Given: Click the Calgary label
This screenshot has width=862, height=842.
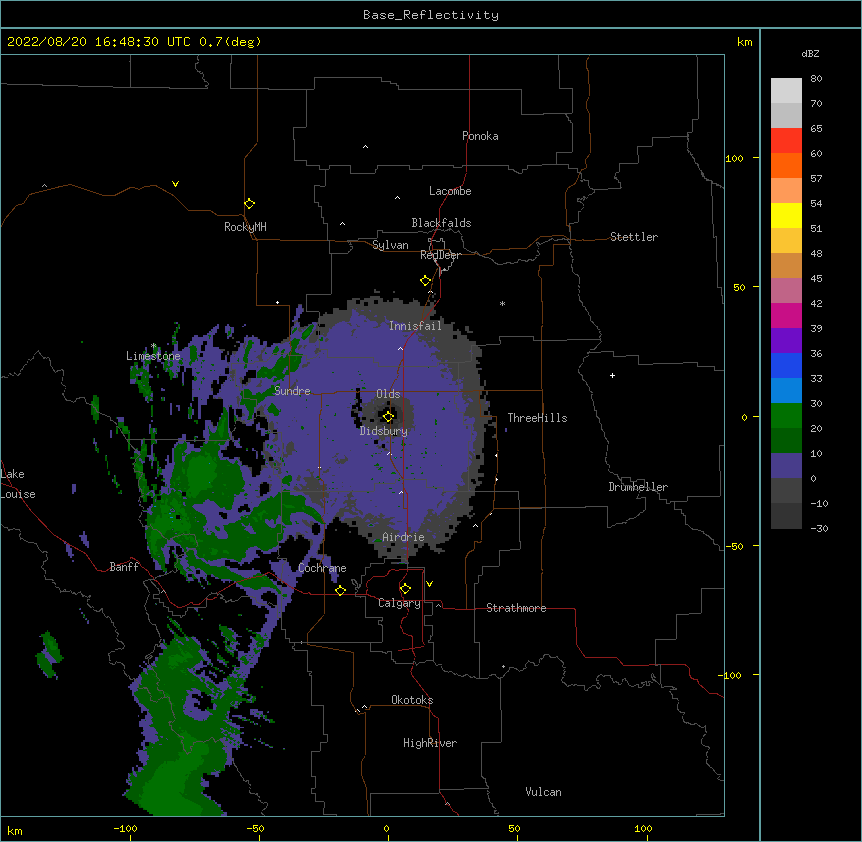Looking at the screenshot, I should (x=399, y=603).
